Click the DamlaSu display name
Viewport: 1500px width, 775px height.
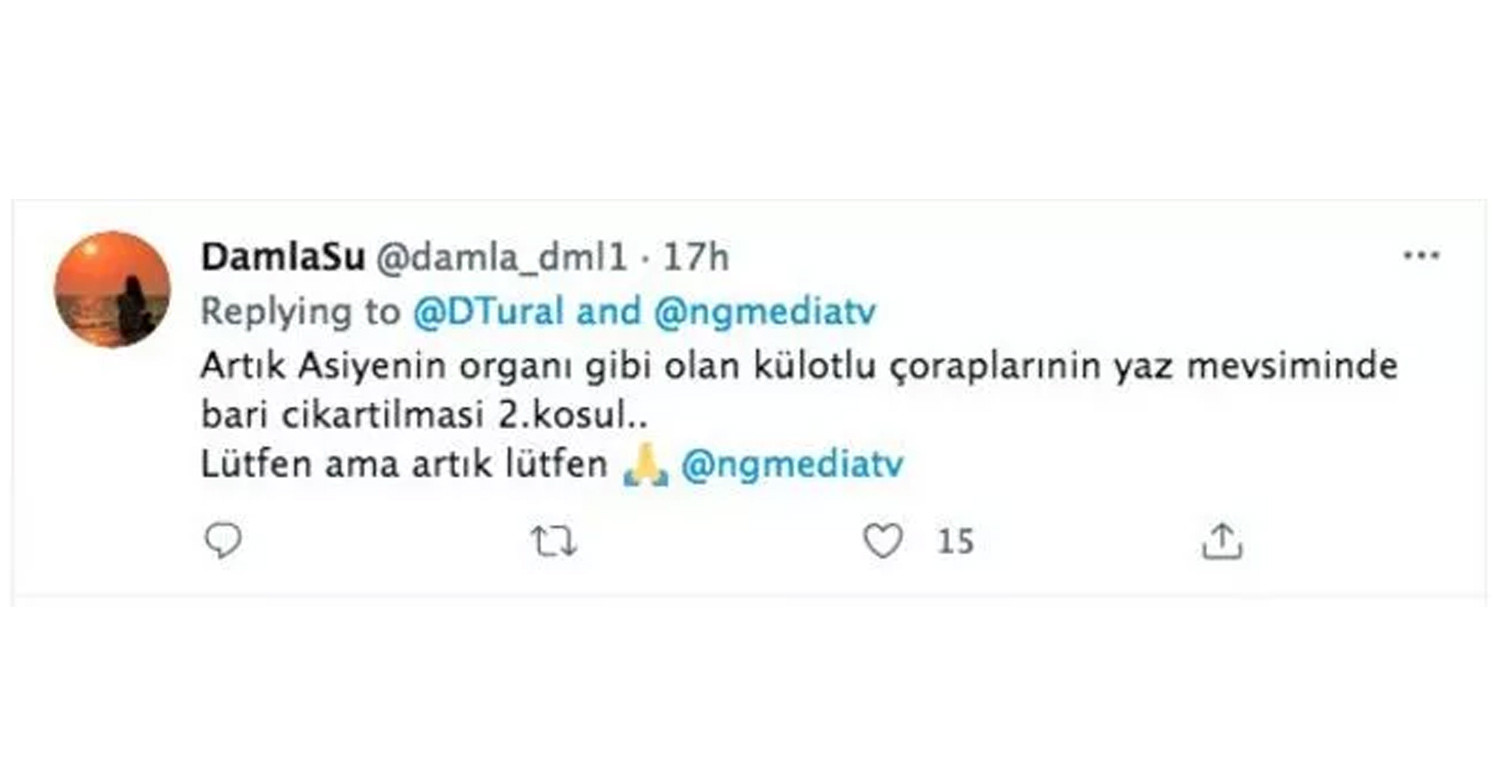283,259
